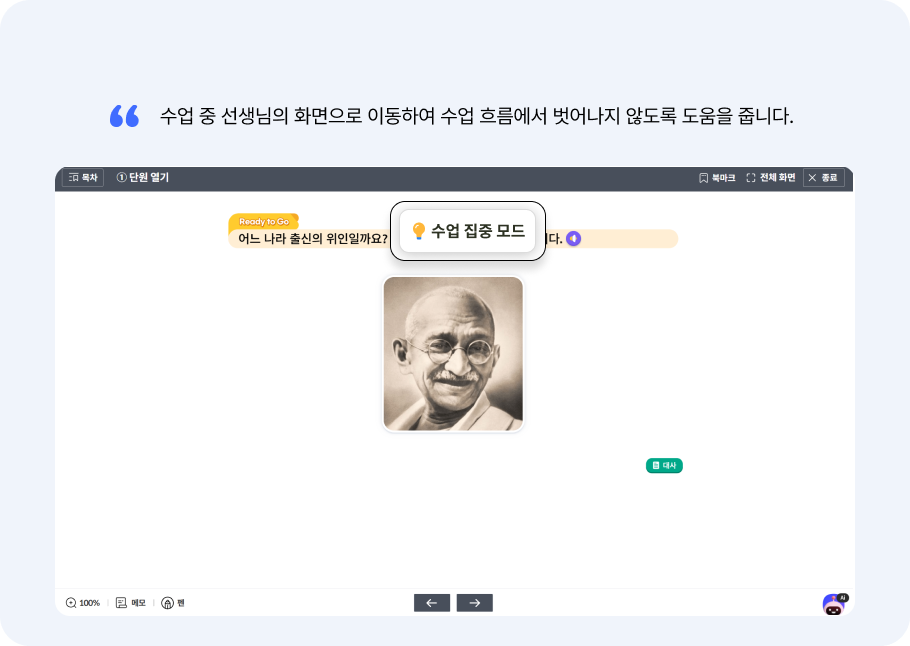
Task: Open the 대사 script dialogue popup
Action: tap(664, 465)
